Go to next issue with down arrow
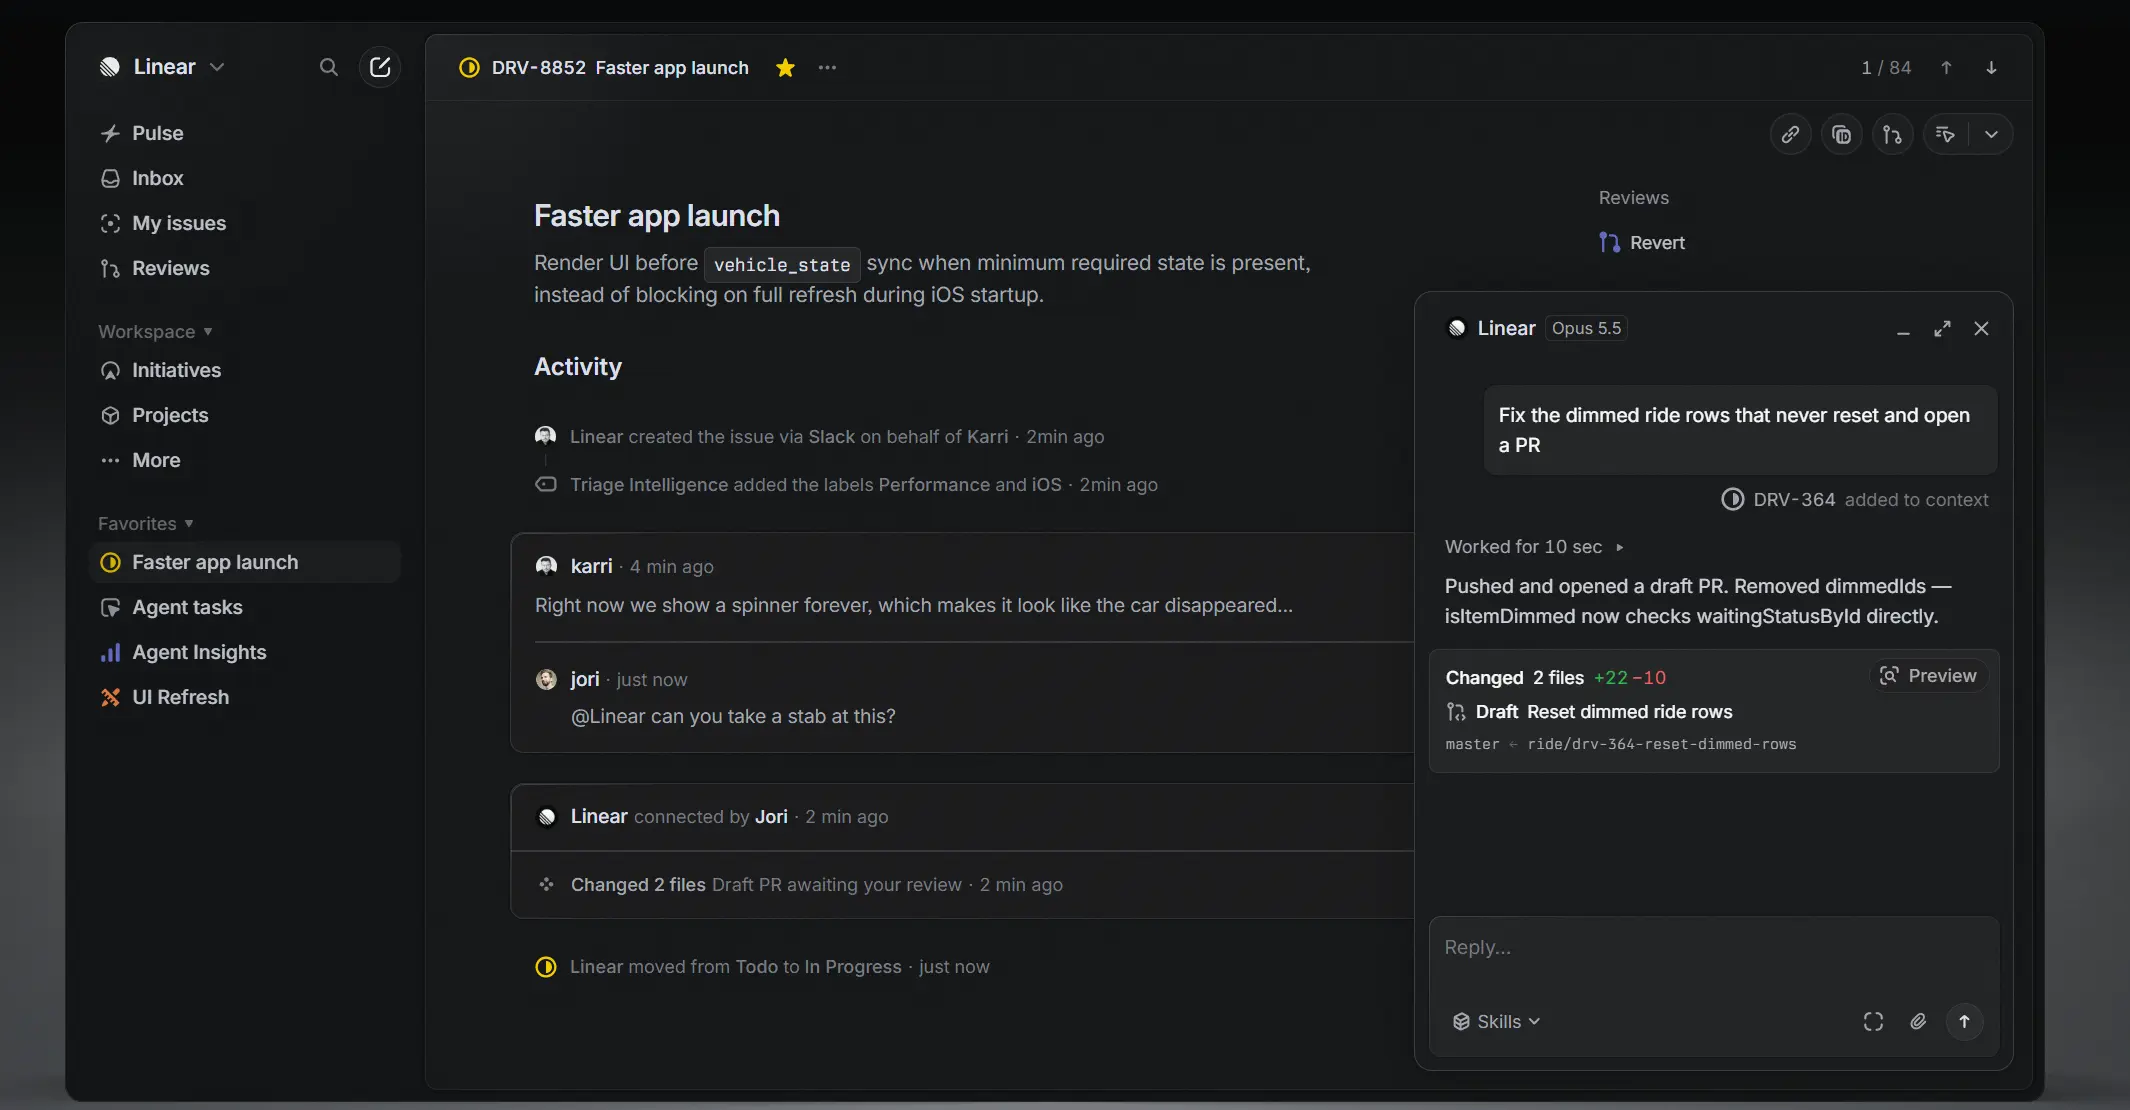This screenshot has width=2130, height=1110. click(x=1991, y=67)
